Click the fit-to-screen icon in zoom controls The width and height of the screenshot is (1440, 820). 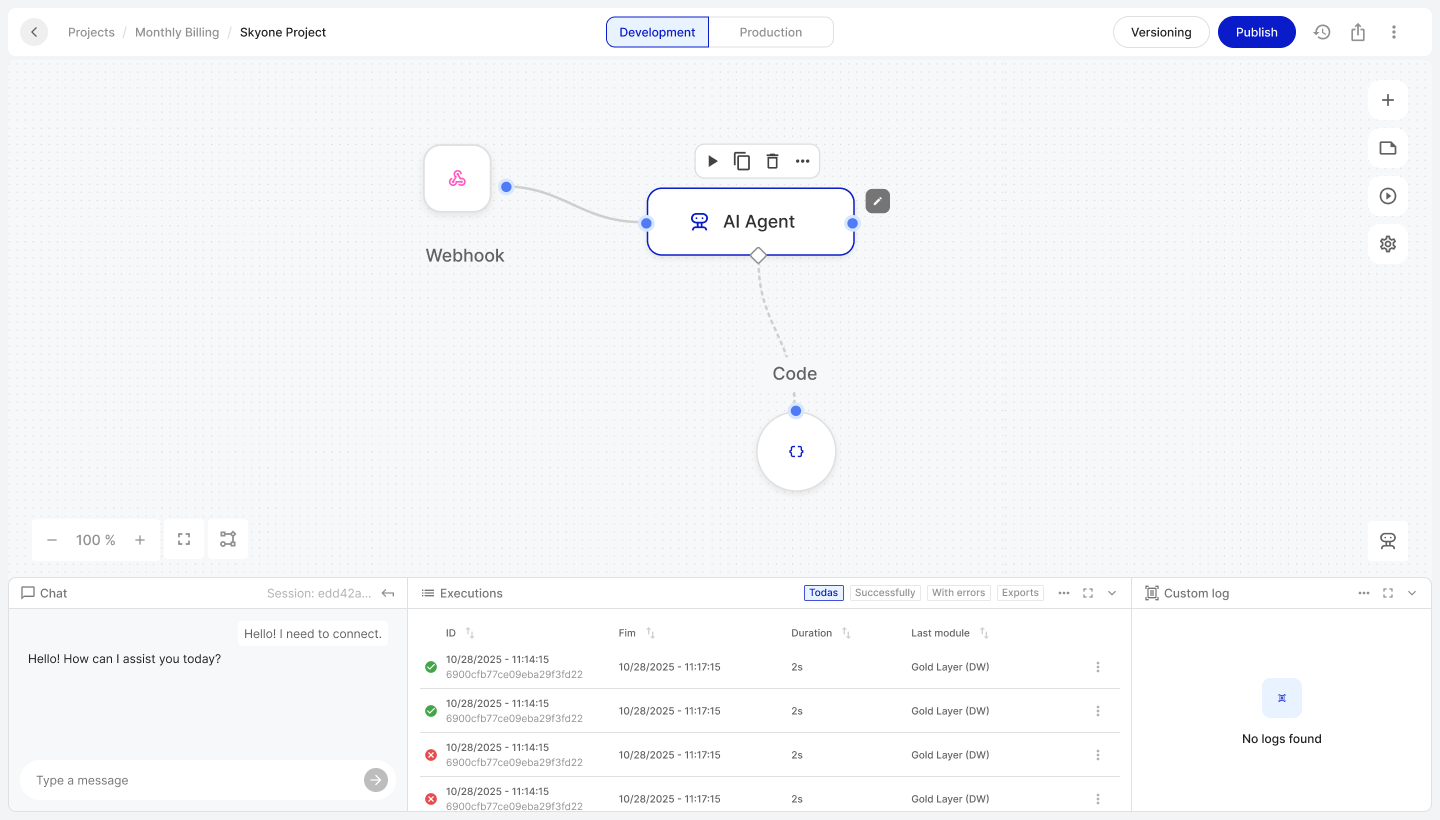pos(184,540)
